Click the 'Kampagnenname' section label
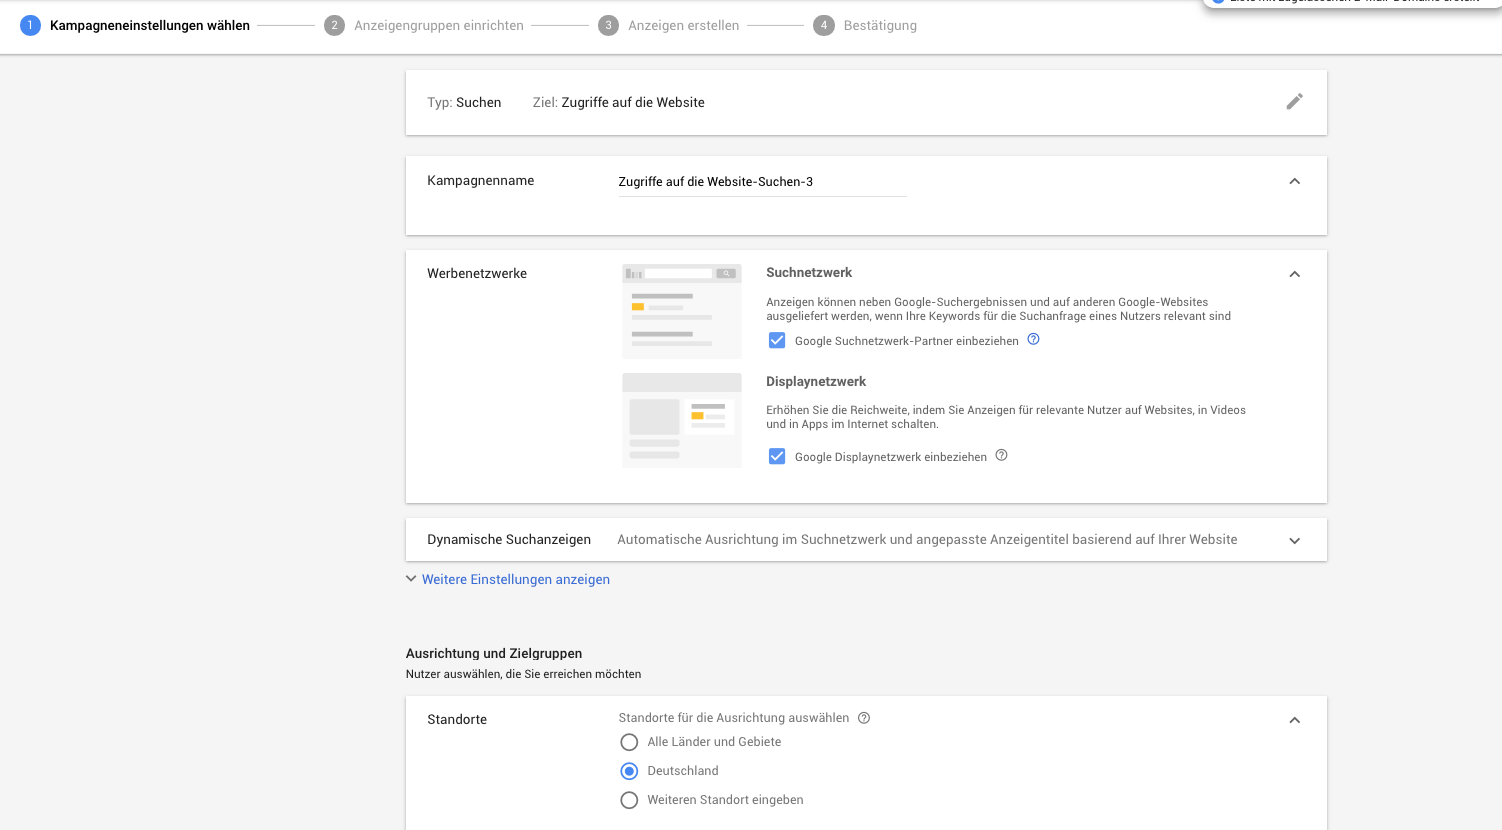Screen dimensions: 1502x830 (481, 180)
